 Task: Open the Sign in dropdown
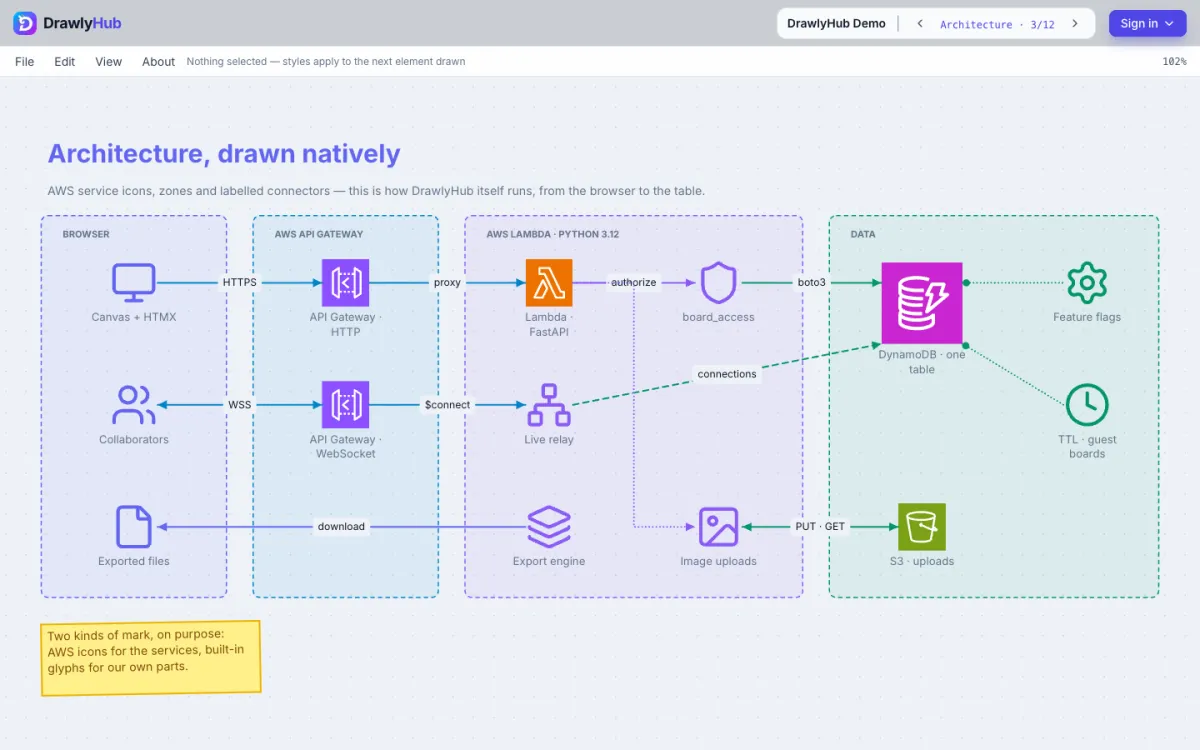[x=1147, y=24]
